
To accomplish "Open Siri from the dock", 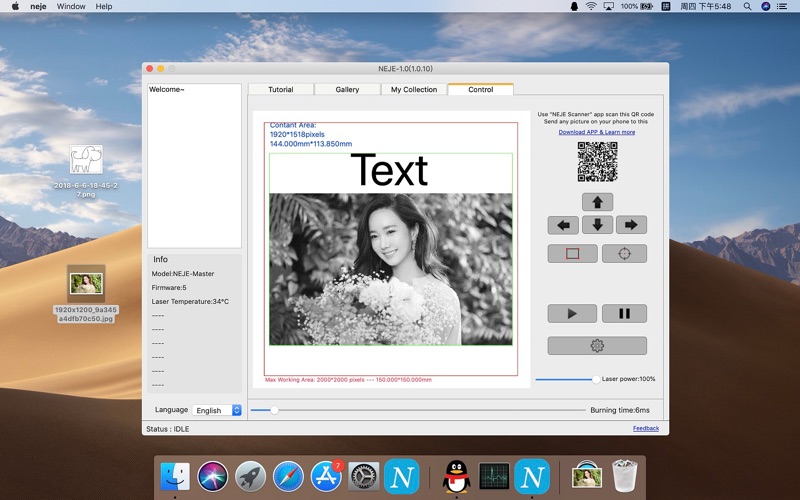I will (x=213, y=476).
